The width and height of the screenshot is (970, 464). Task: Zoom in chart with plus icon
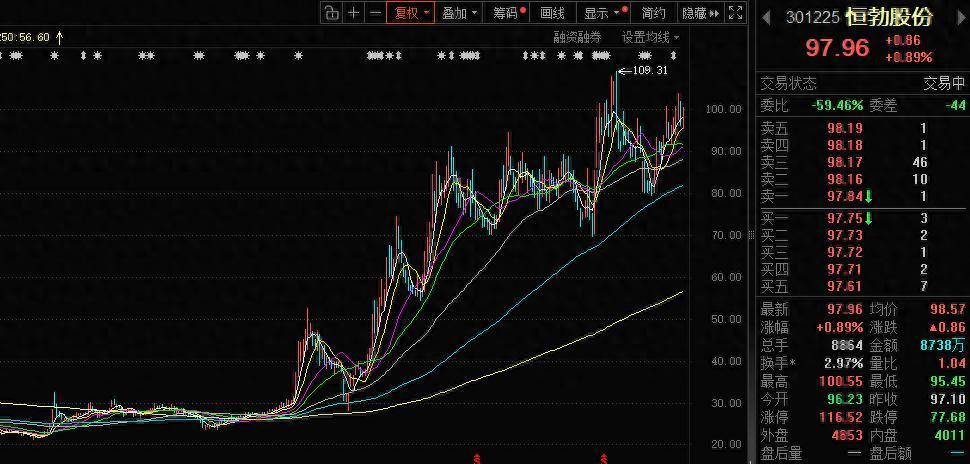(x=353, y=13)
